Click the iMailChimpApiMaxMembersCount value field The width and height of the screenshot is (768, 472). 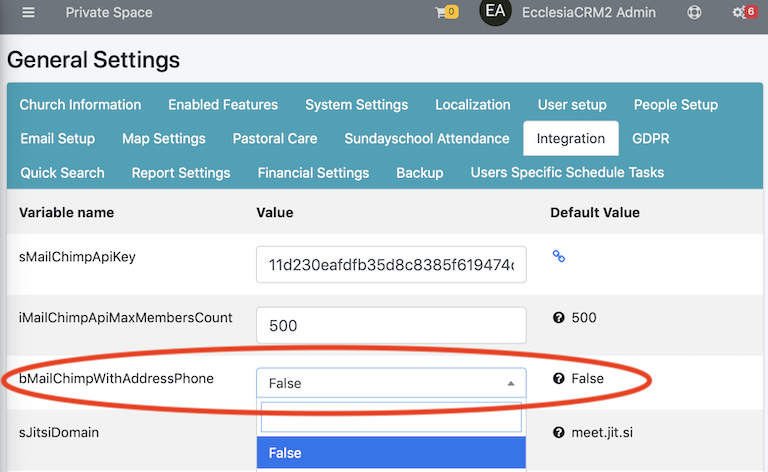[391, 325]
